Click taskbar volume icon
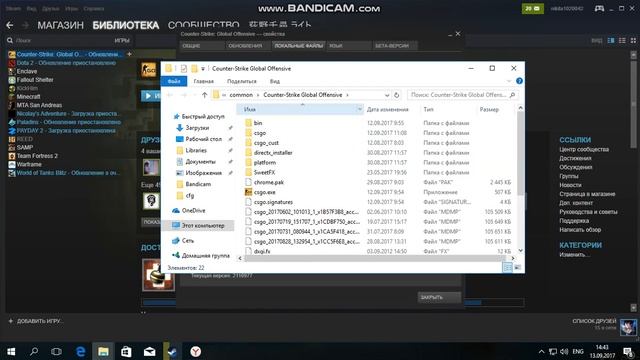This screenshot has height=360, width=640. pos(564,351)
